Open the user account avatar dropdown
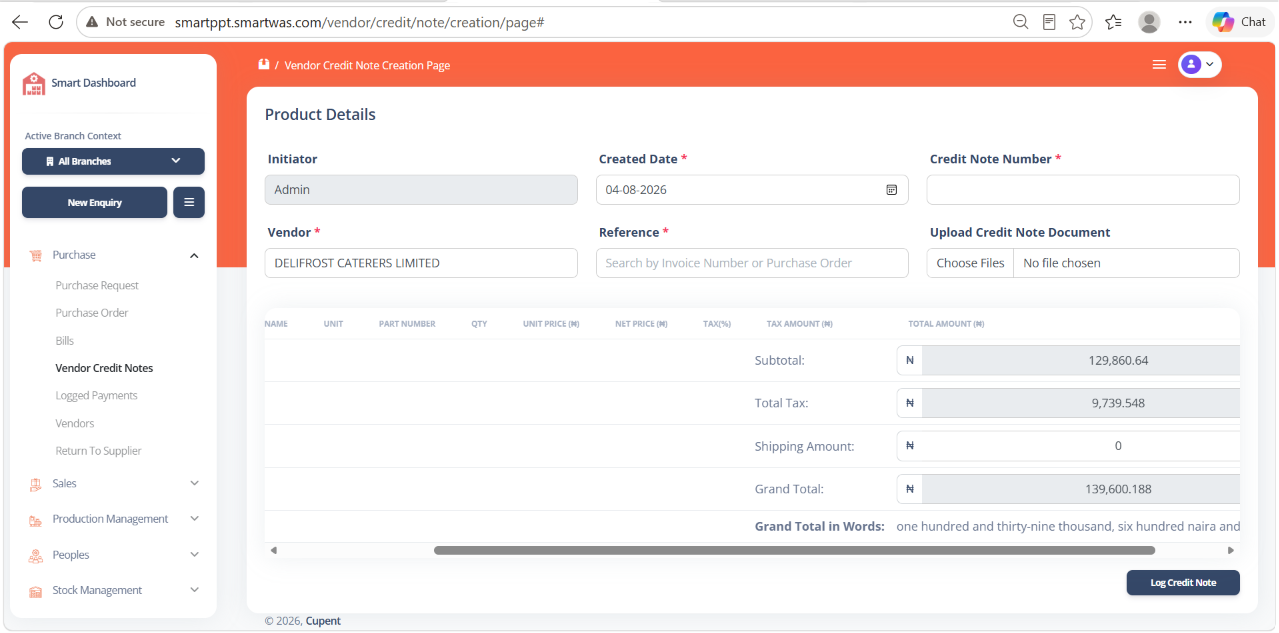1279x633 pixels. (x=1199, y=65)
